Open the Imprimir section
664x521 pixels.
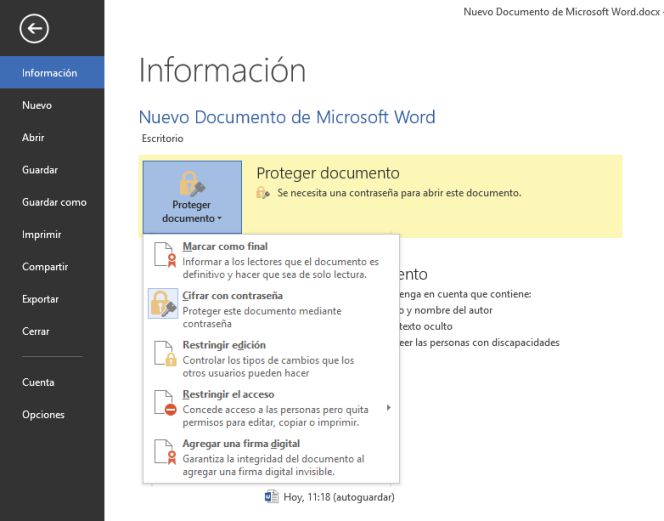pyautogui.click(x=52, y=234)
